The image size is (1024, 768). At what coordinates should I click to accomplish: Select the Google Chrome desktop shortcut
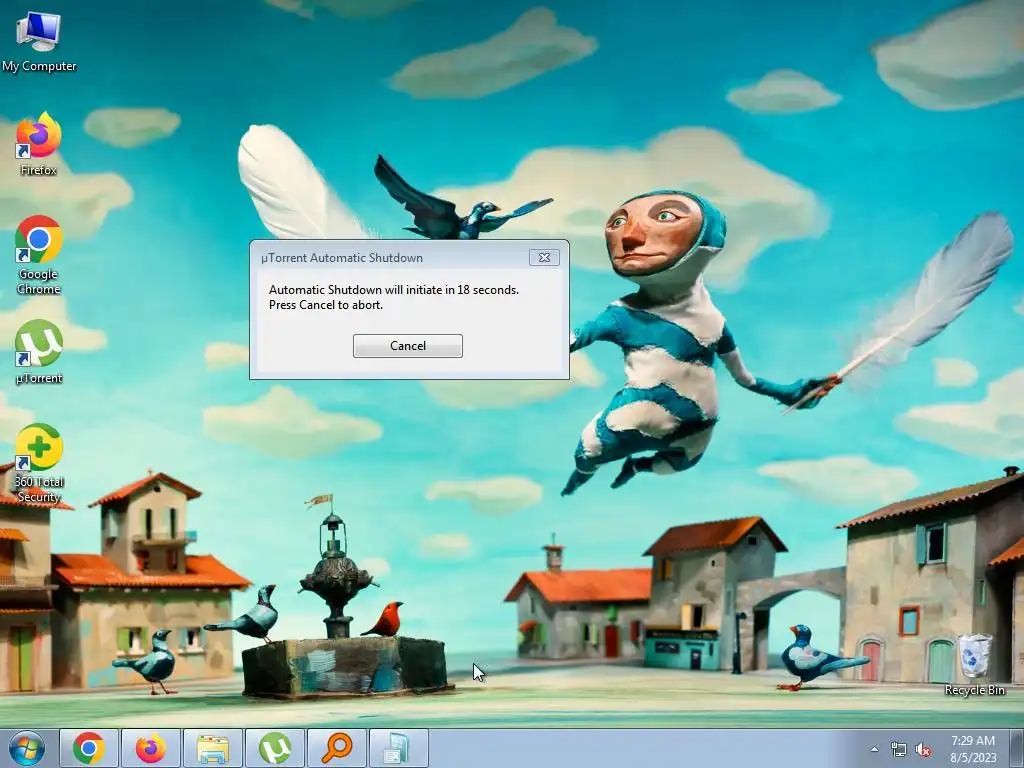coord(39,255)
